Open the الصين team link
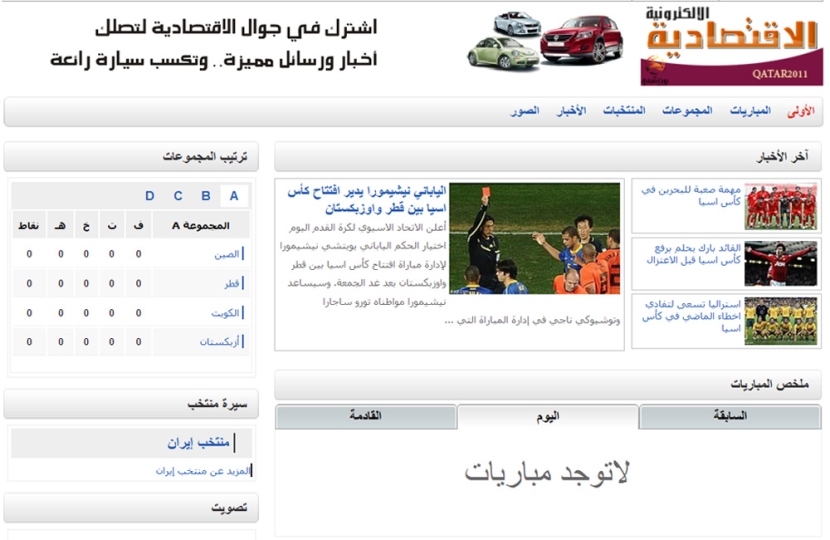This screenshot has height=540, width=830. 227,255
